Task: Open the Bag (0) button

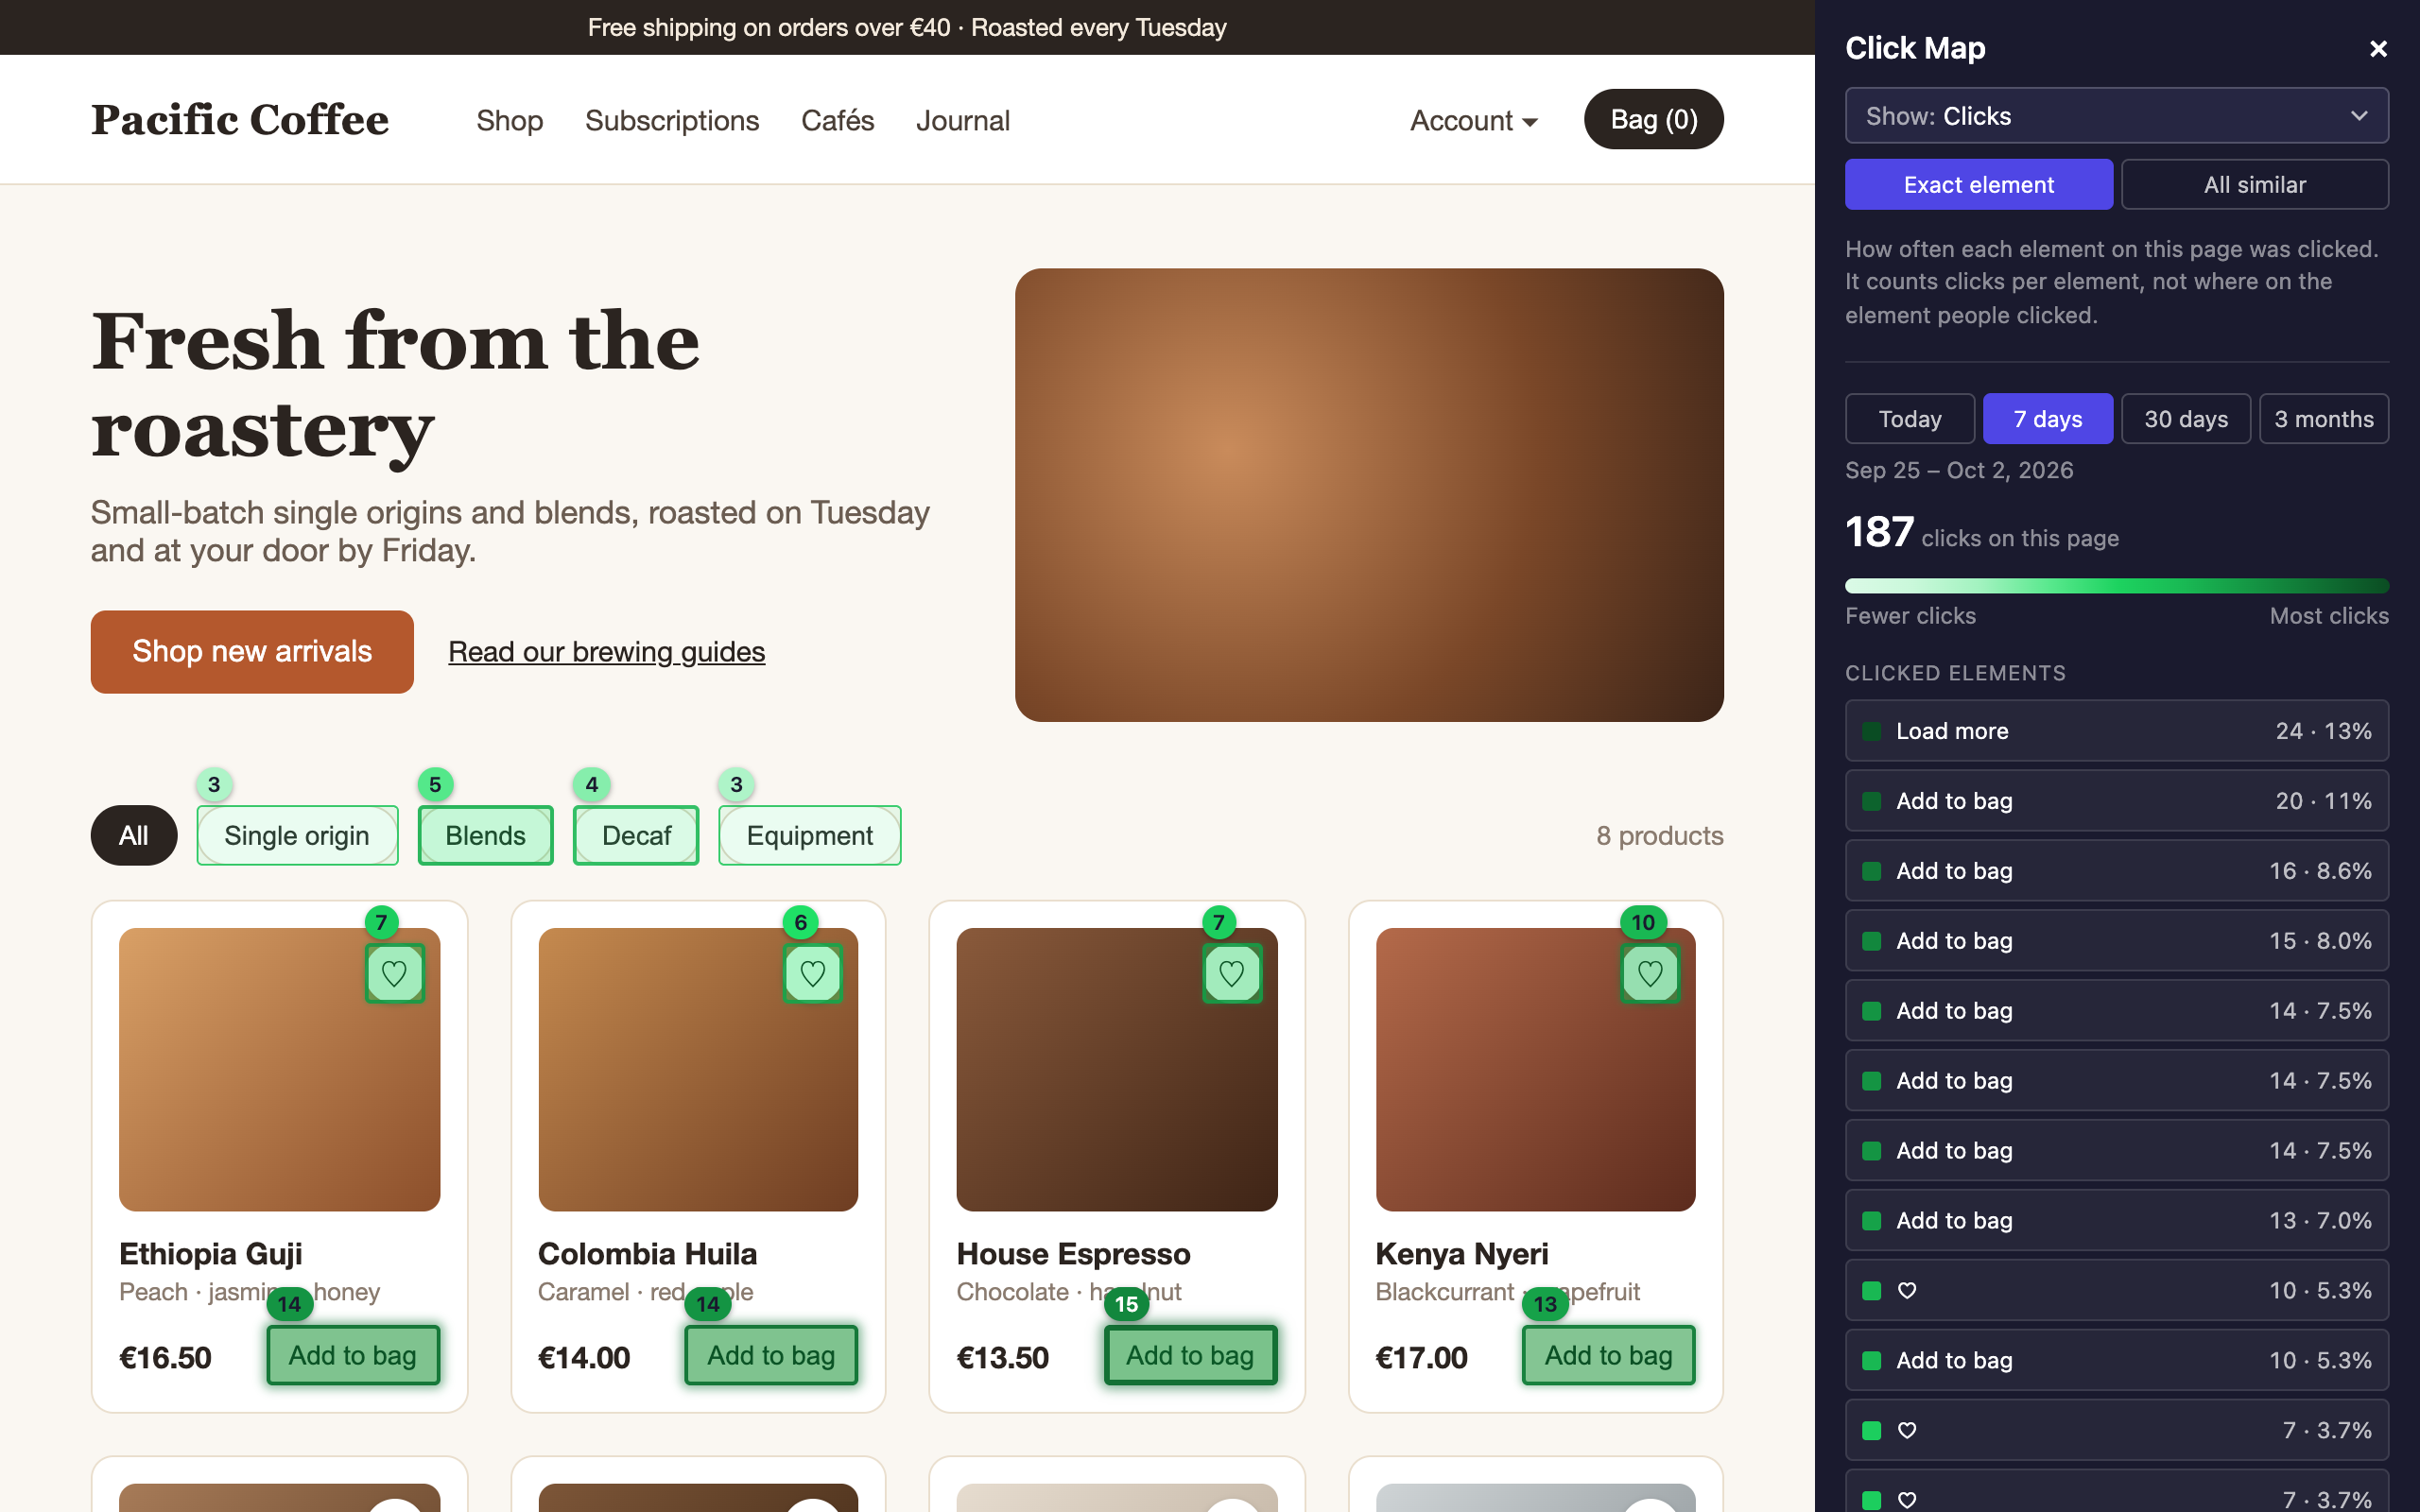Action: tap(1653, 120)
